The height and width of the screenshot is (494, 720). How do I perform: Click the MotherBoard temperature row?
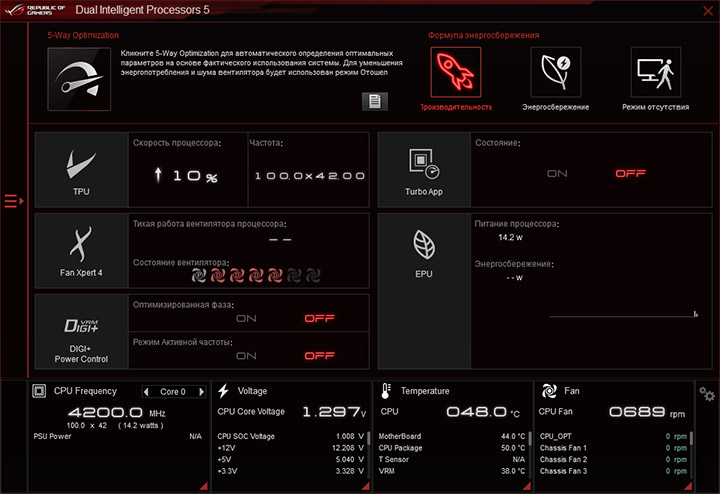point(452,436)
